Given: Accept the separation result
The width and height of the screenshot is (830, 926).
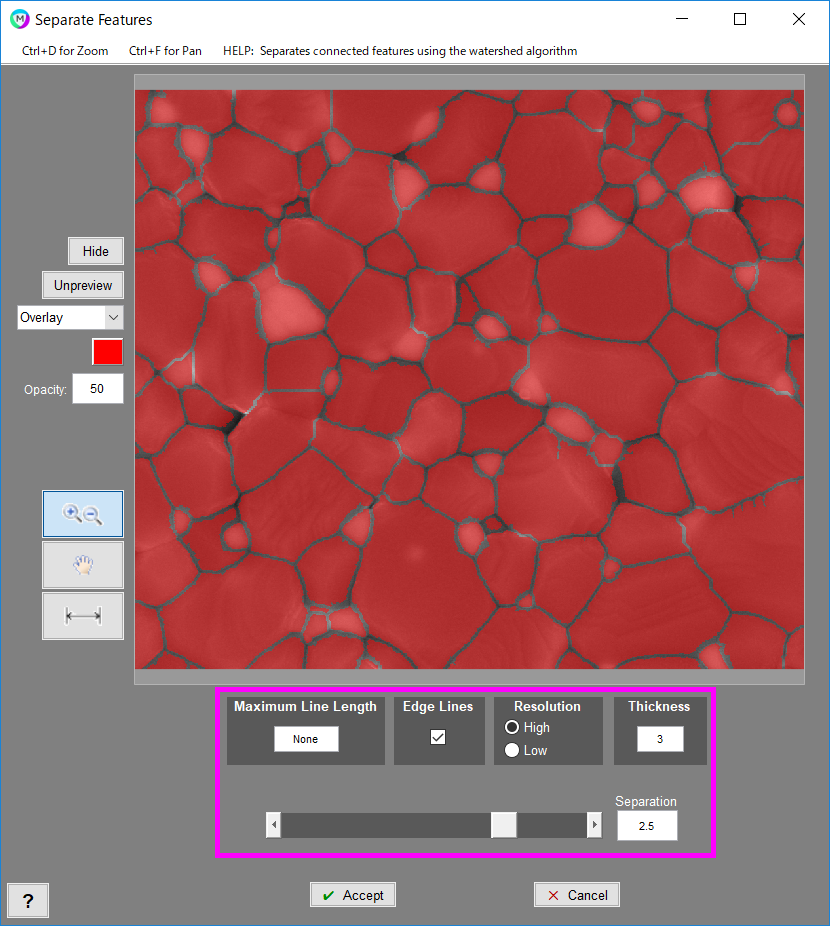Looking at the screenshot, I should click(353, 895).
